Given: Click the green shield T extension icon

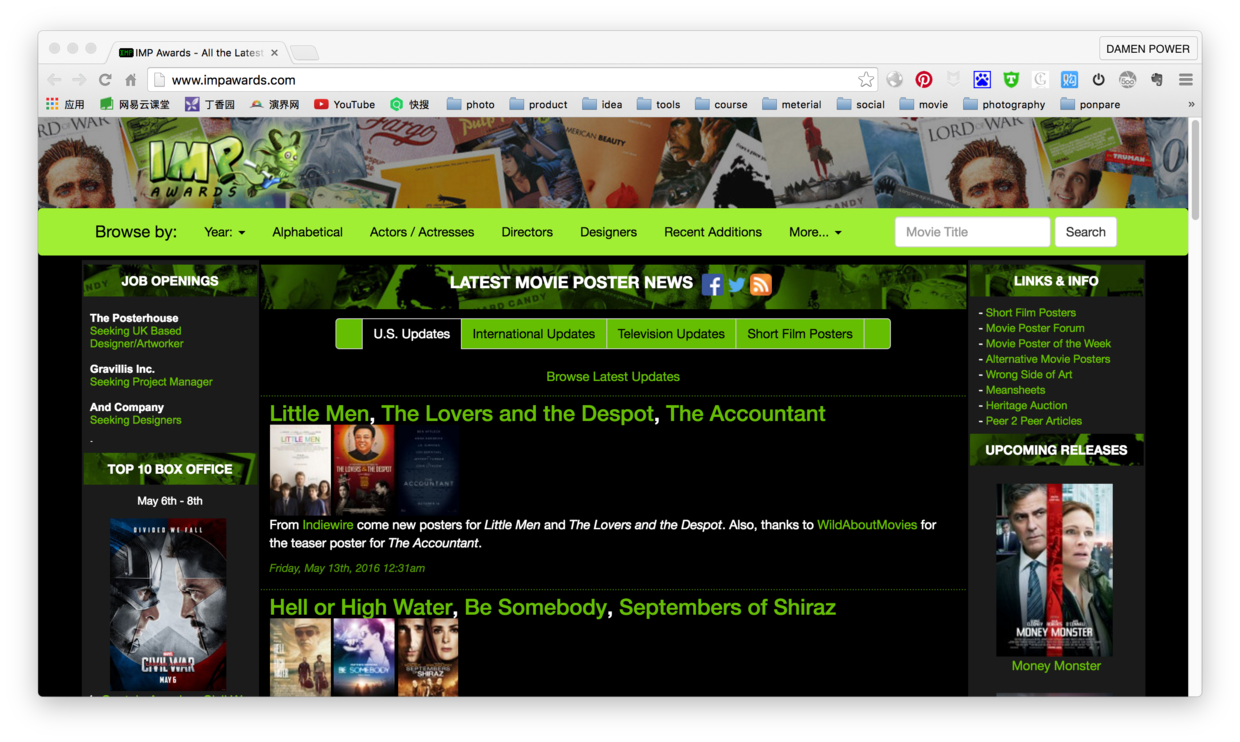Looking at the screenshot, I should tap(1011, 80).
